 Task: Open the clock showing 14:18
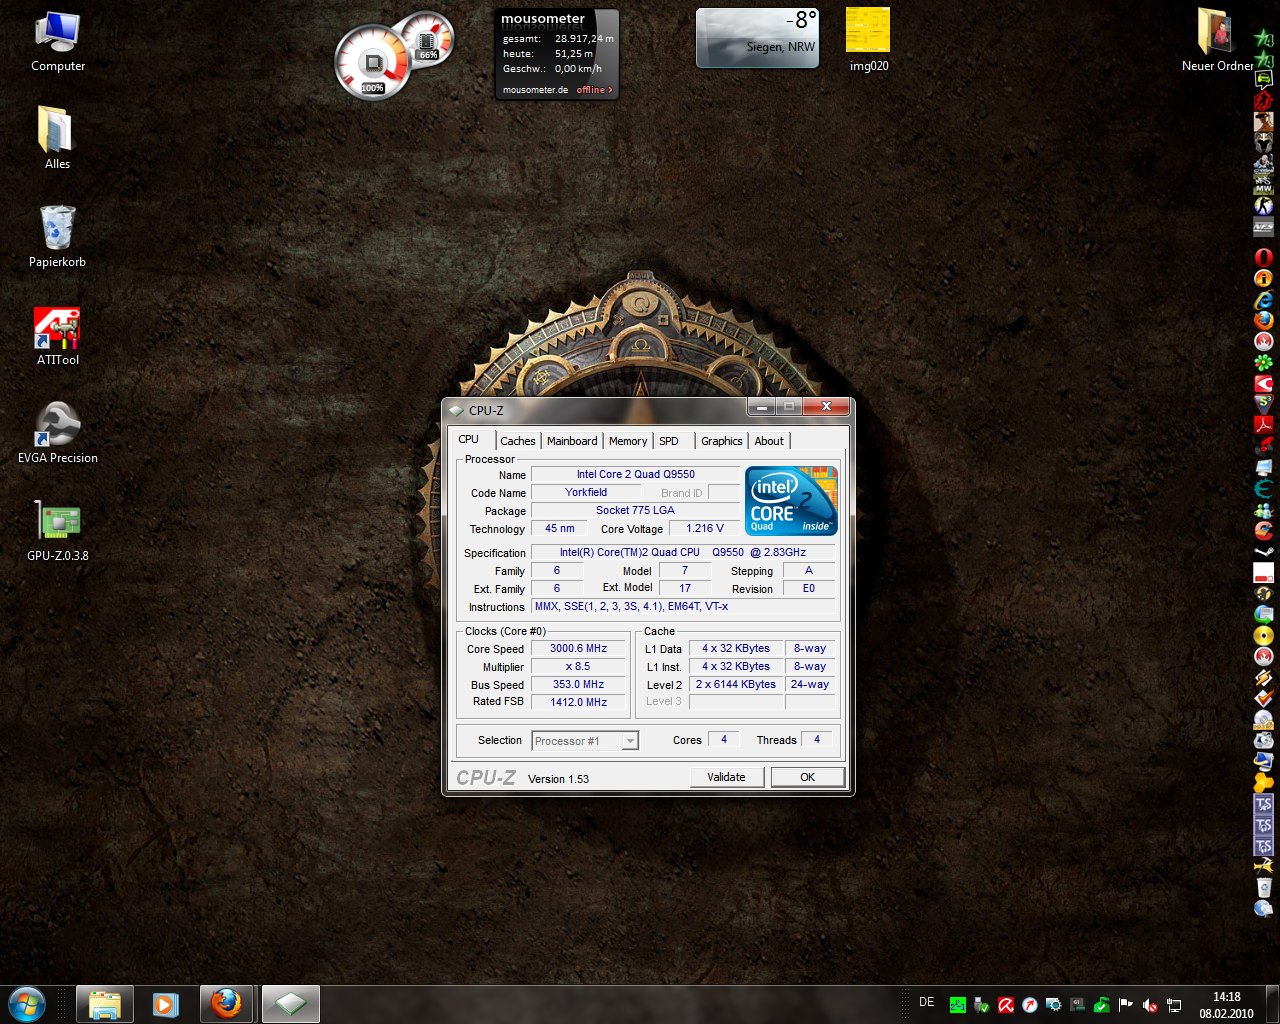click(x=1227, y=1004)
